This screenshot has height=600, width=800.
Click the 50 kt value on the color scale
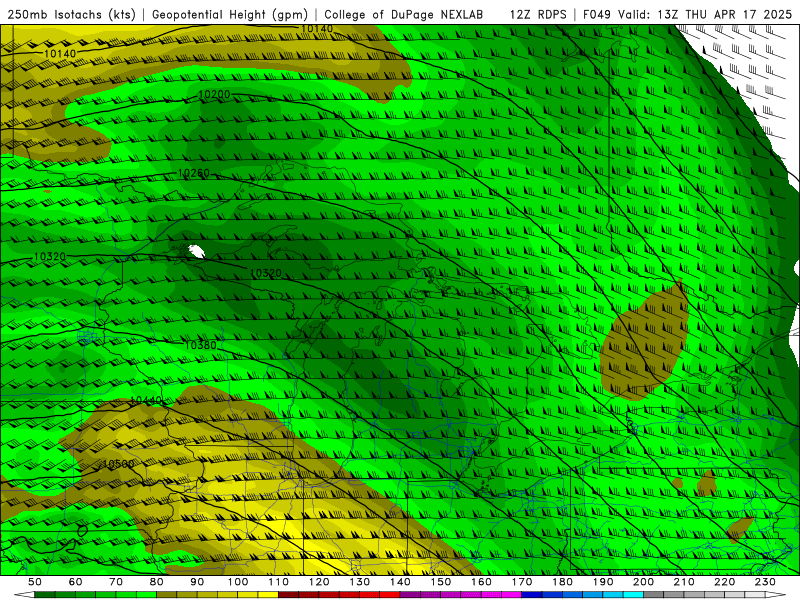pos(35,582)
